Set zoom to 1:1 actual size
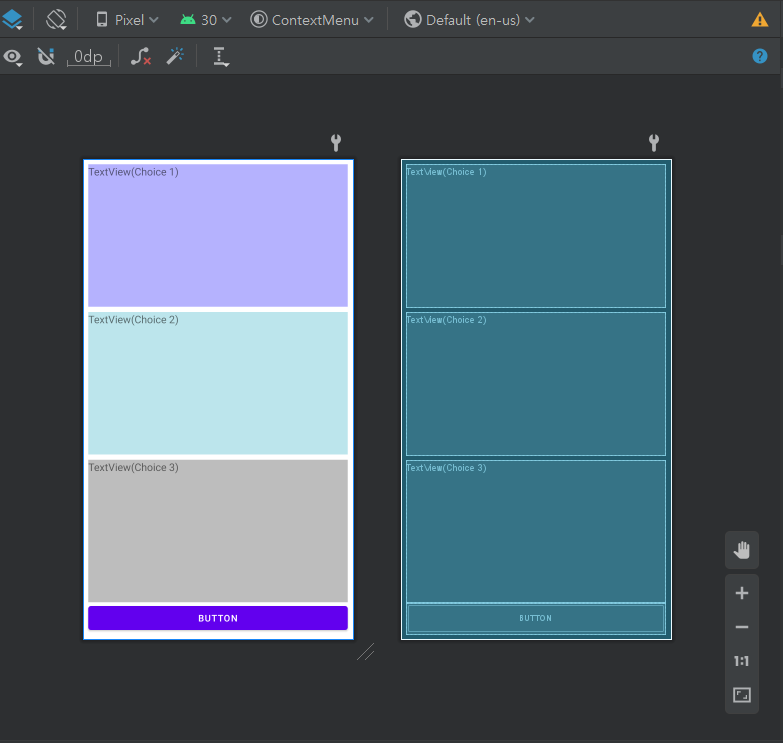Image resolution: width=783 pixels, height=743 pixels. coord(742,661)
